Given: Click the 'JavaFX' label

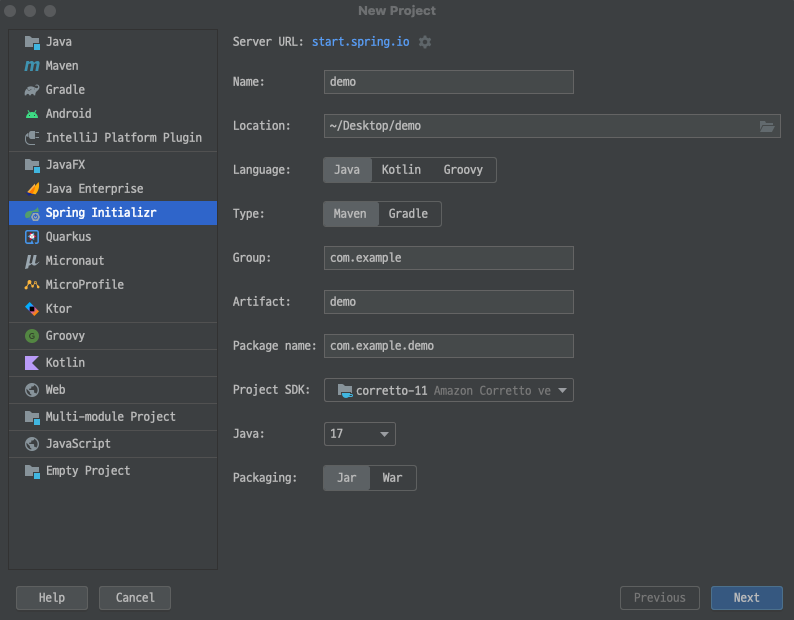Looking at the screenshot, I should coord(65,165).
